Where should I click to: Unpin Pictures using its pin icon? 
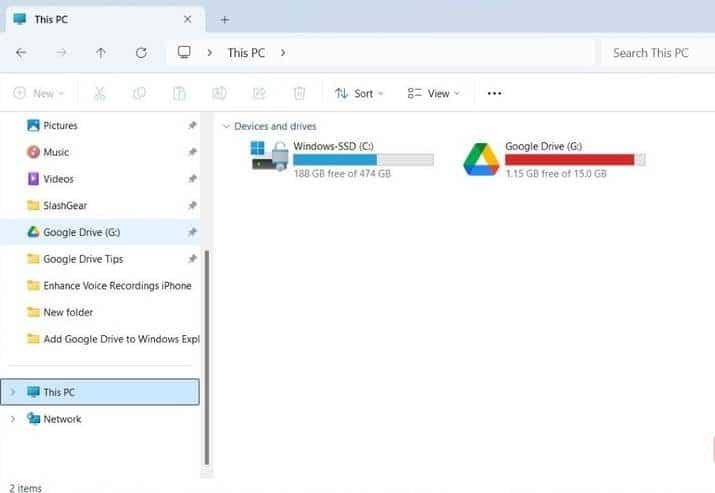pos(192,125)
